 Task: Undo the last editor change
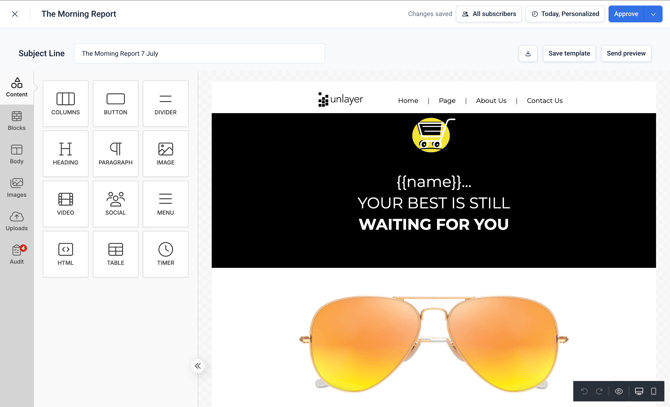[x=584, y=391]
